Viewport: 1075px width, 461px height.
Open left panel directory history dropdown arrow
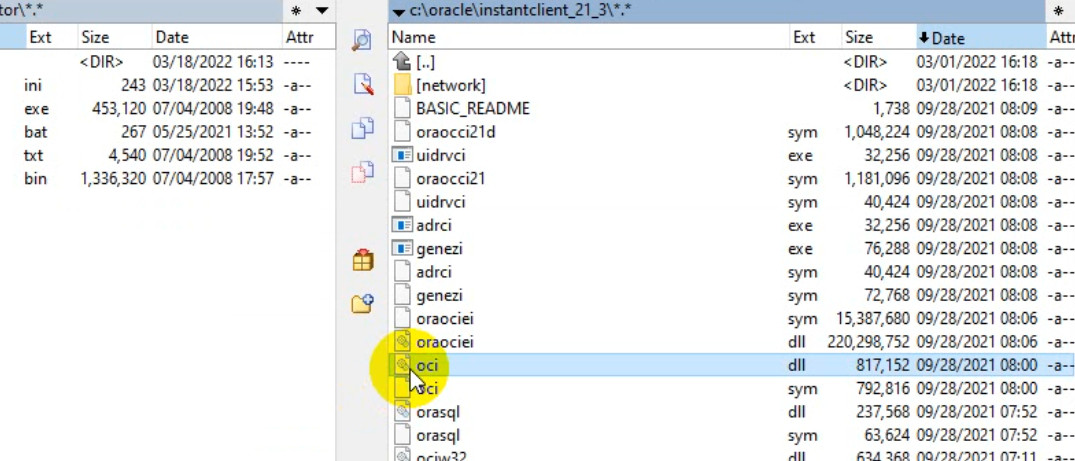point(322,10)
